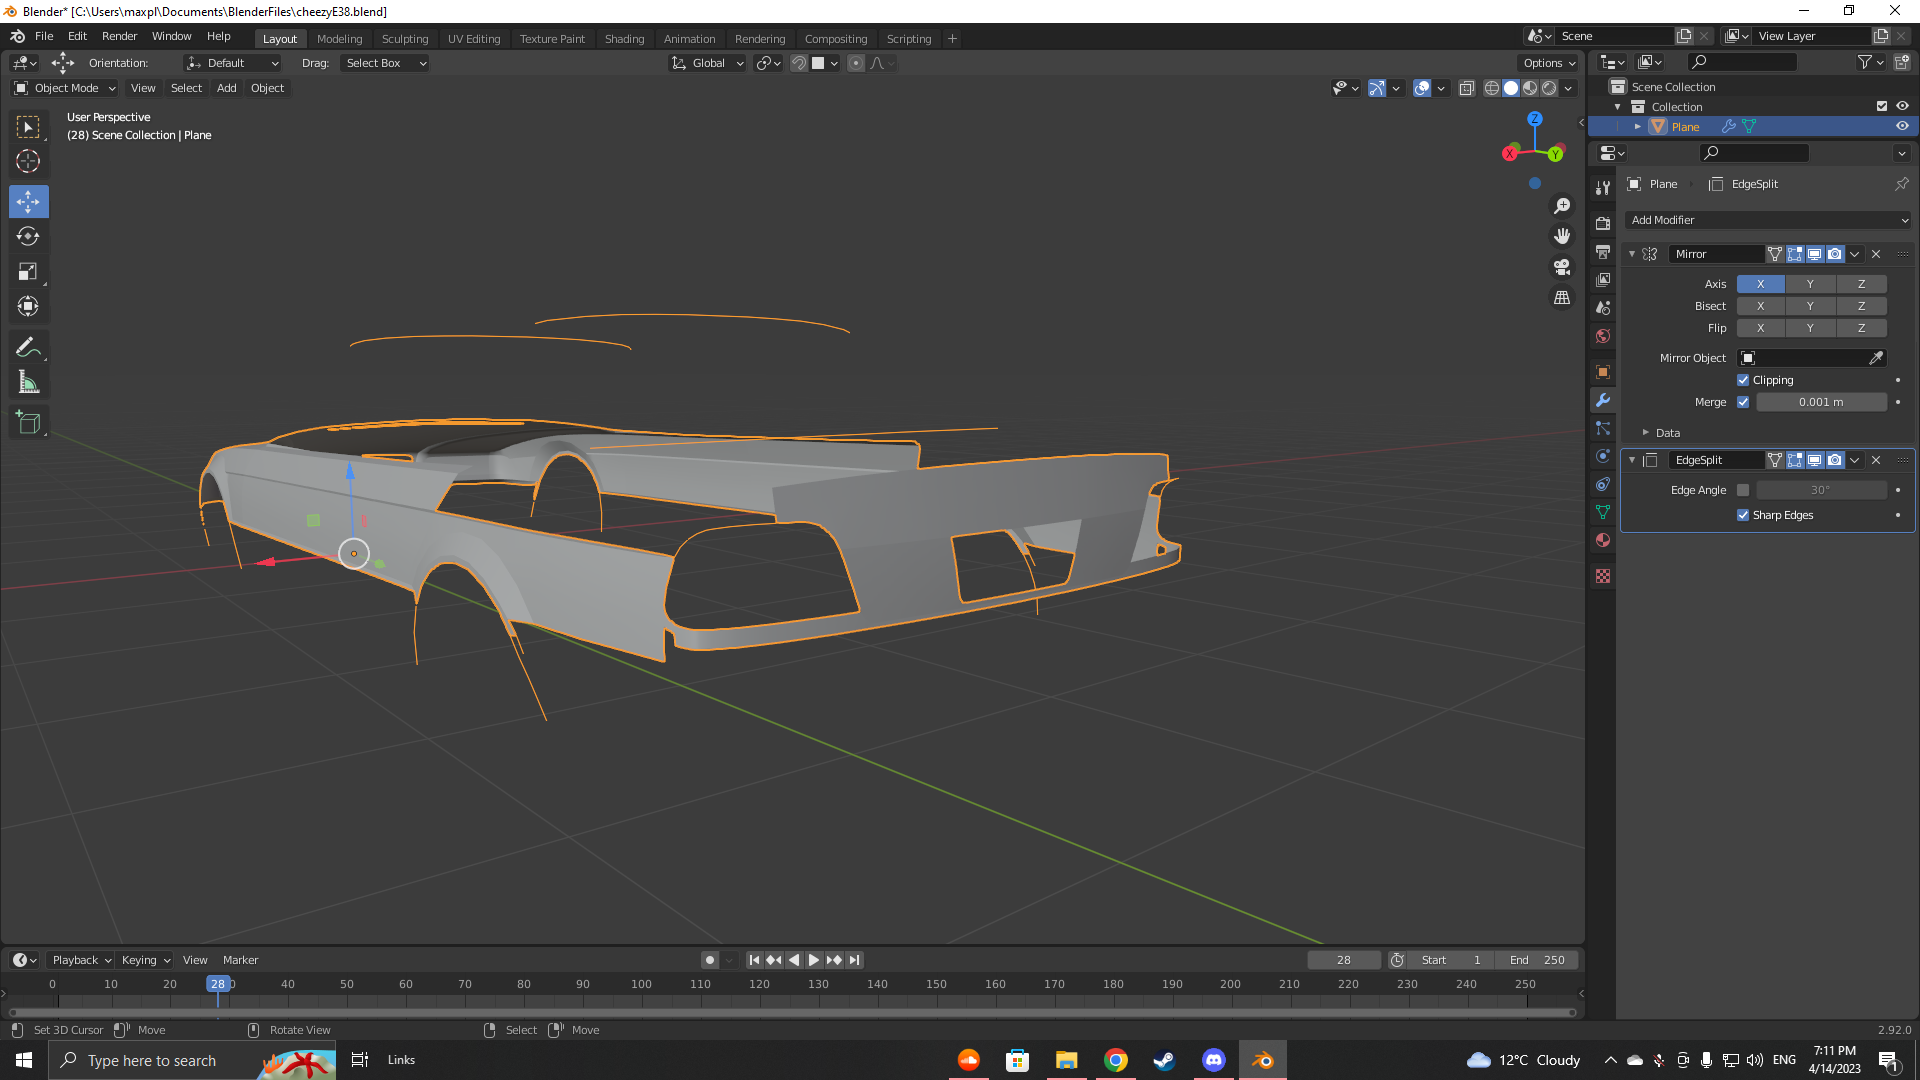Enable Y axis on Mirror modifier
The width and height of the screenshot is (1920, 1080).
(1810, 284)
